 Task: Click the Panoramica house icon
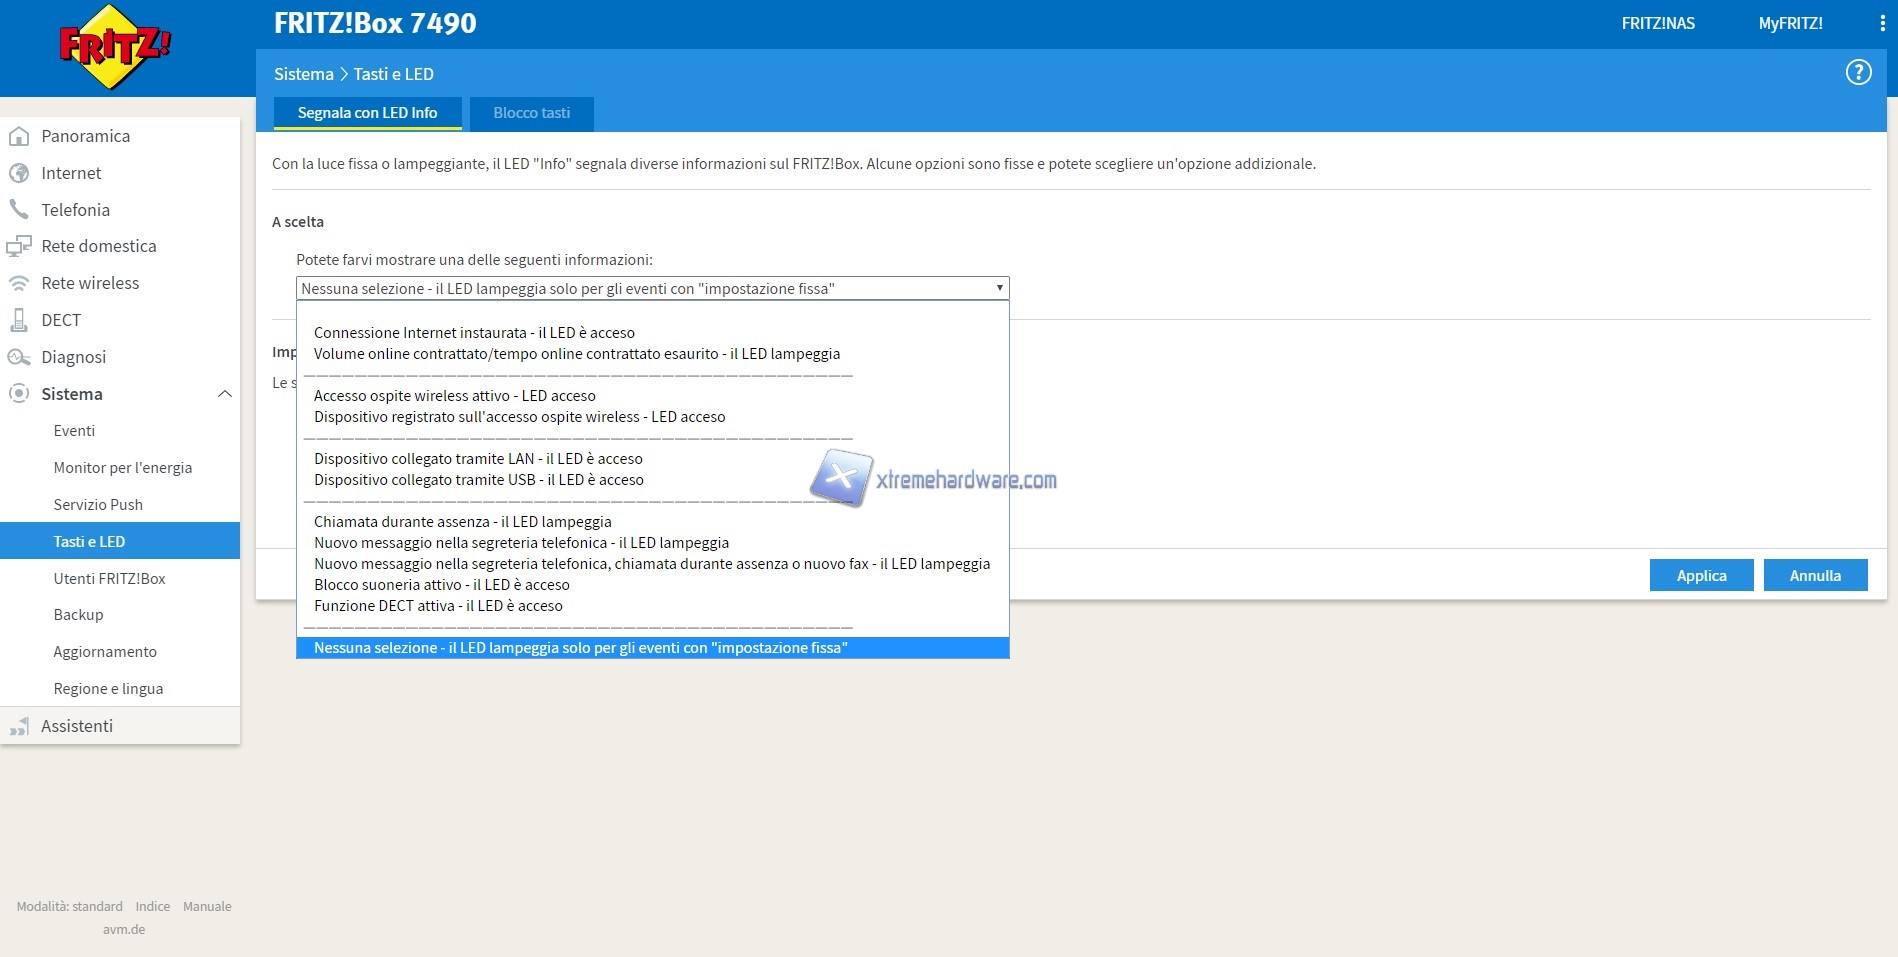pyautogui.click(x=19, y=136)
